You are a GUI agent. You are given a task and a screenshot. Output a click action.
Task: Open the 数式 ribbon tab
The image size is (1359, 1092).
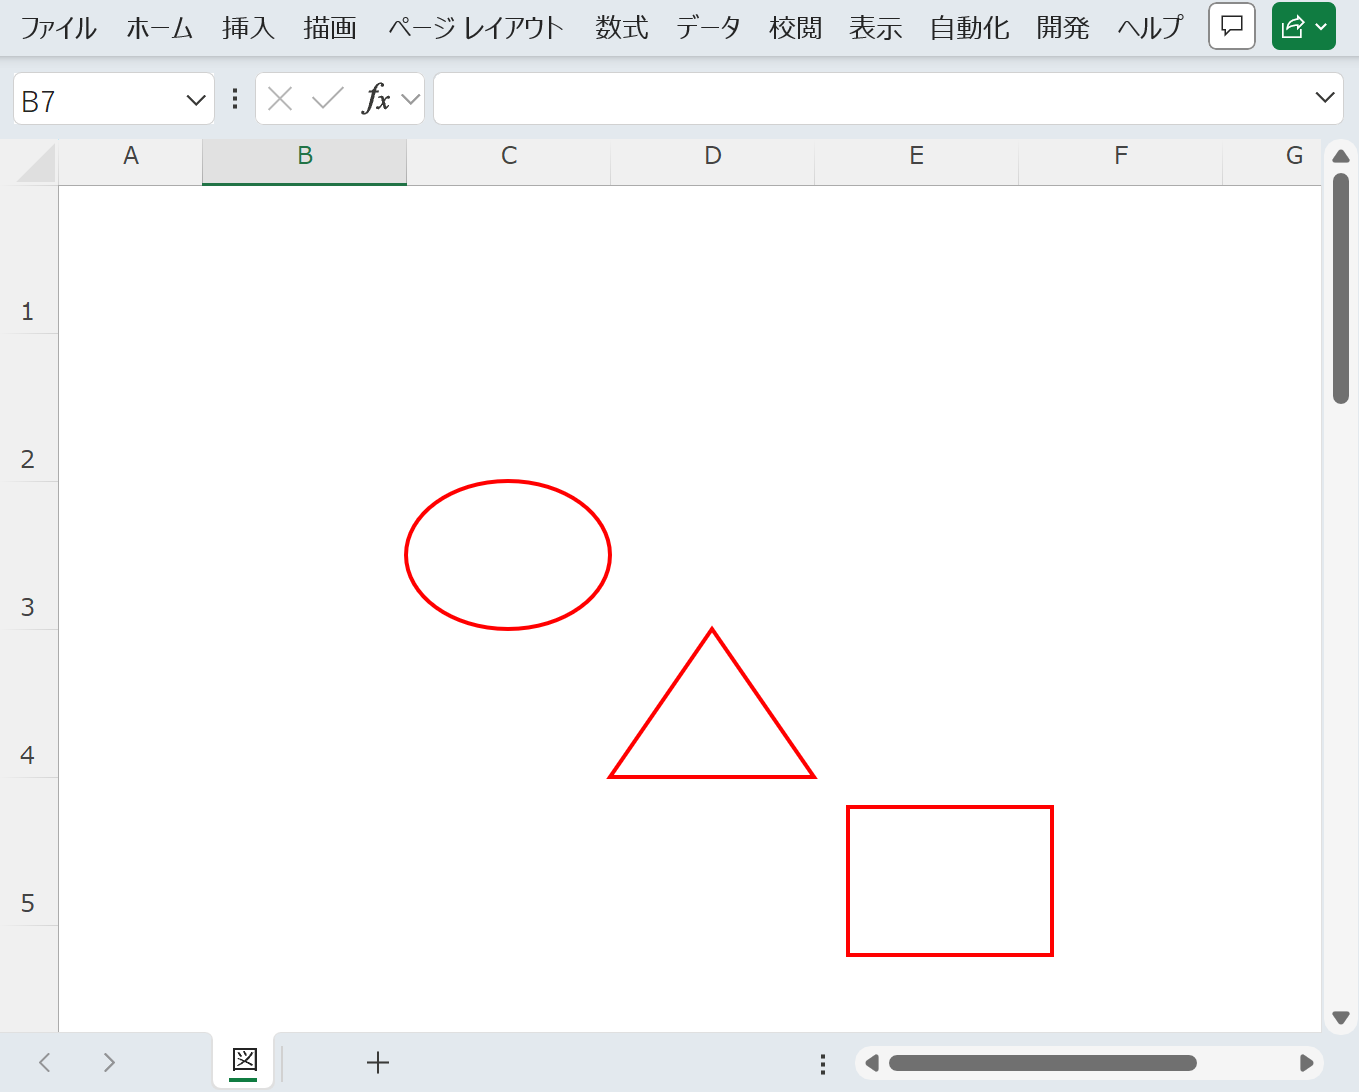pos(621,28)
